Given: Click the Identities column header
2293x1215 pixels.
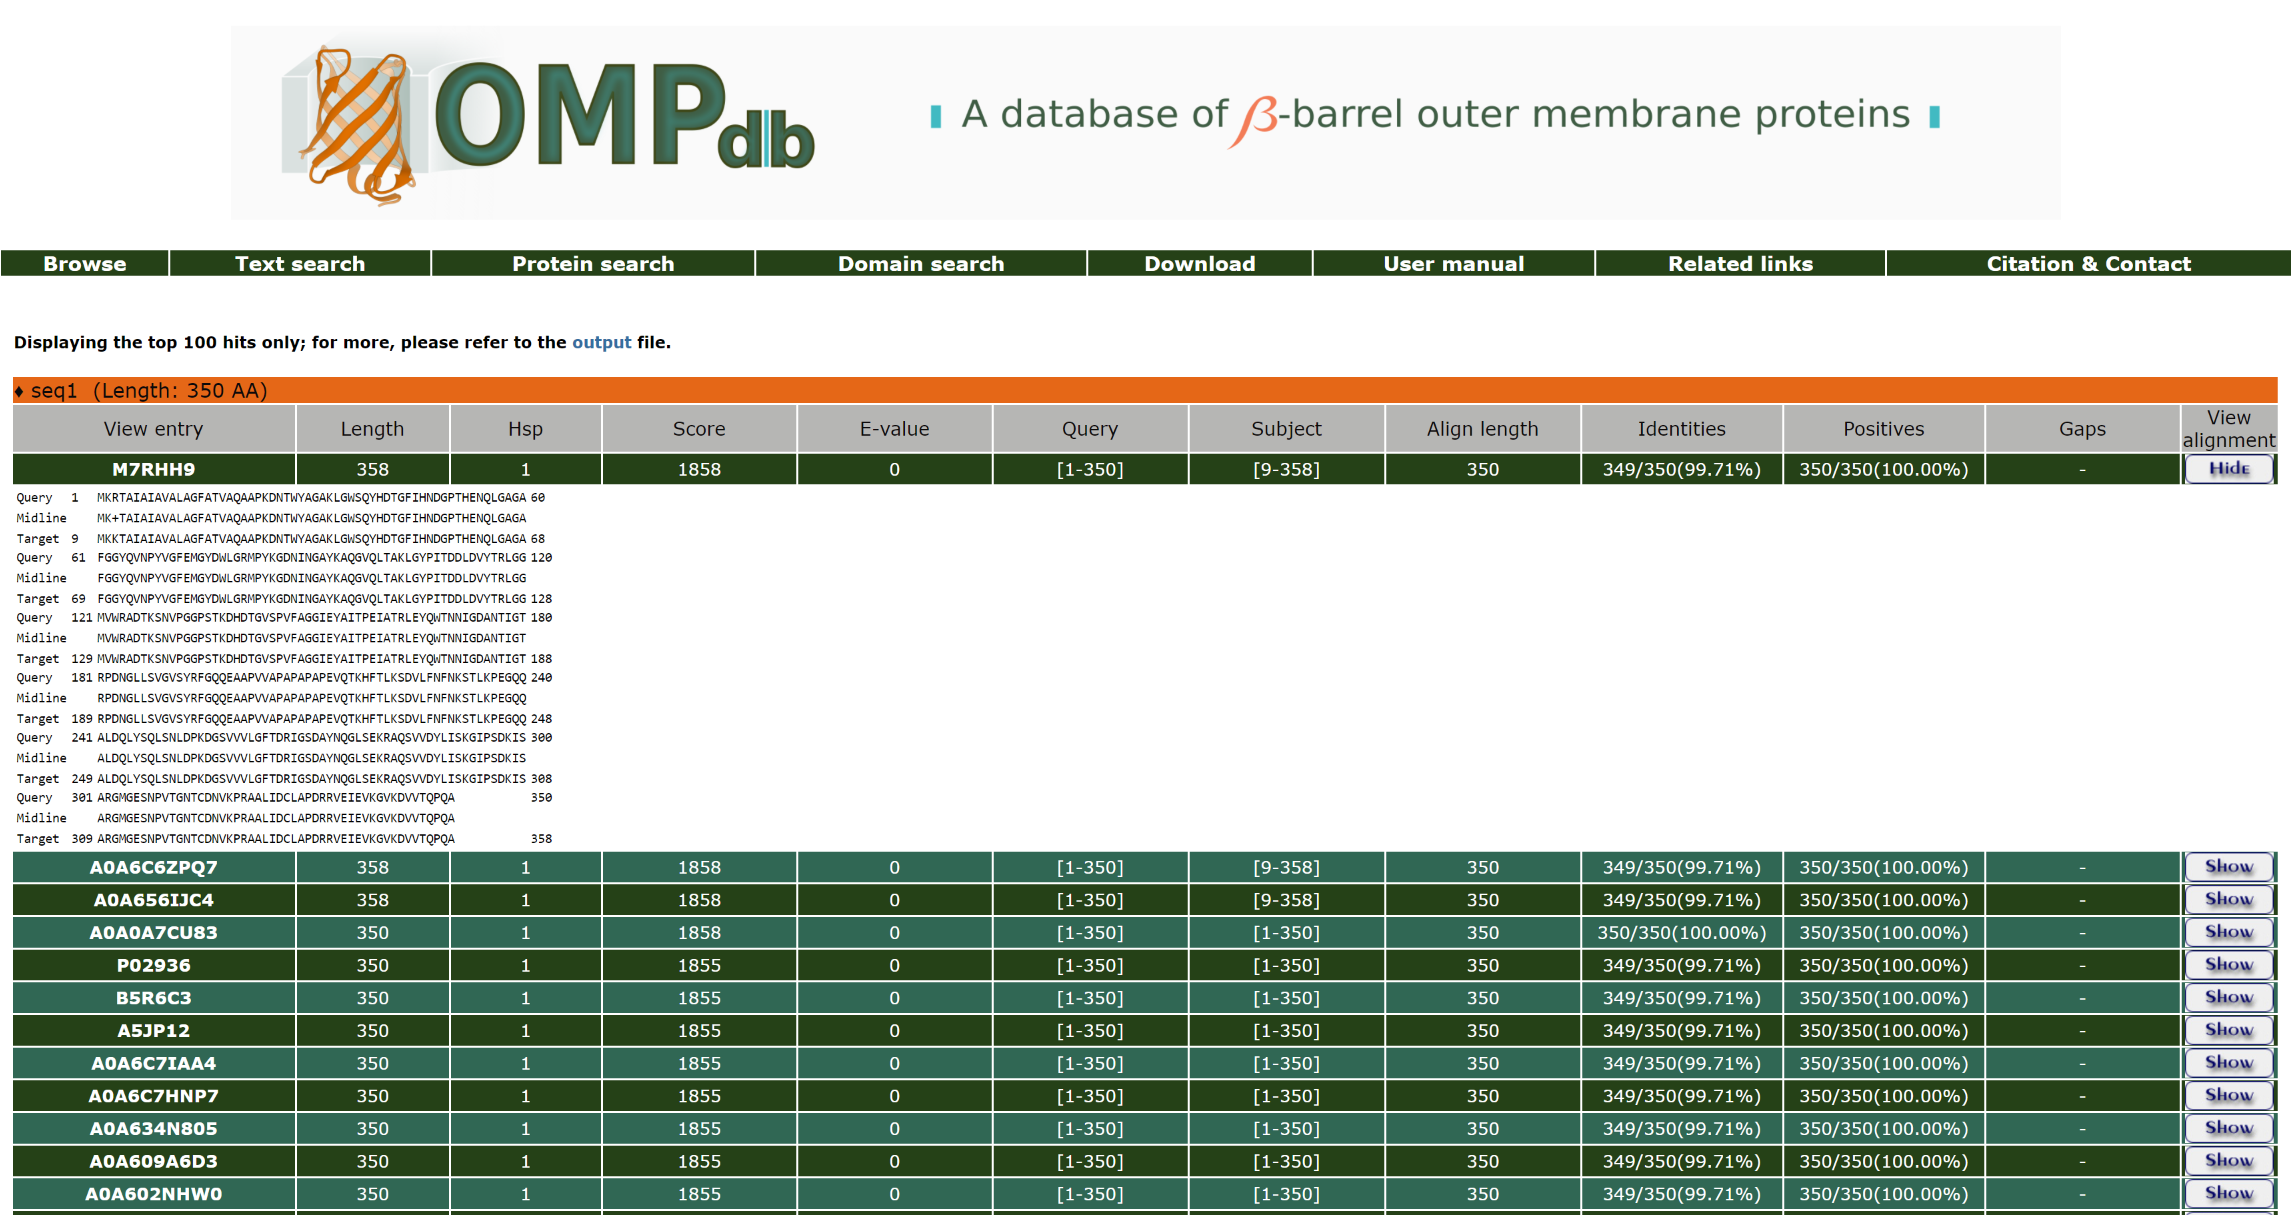Looking at the screenshot, I should [1681, 429].
